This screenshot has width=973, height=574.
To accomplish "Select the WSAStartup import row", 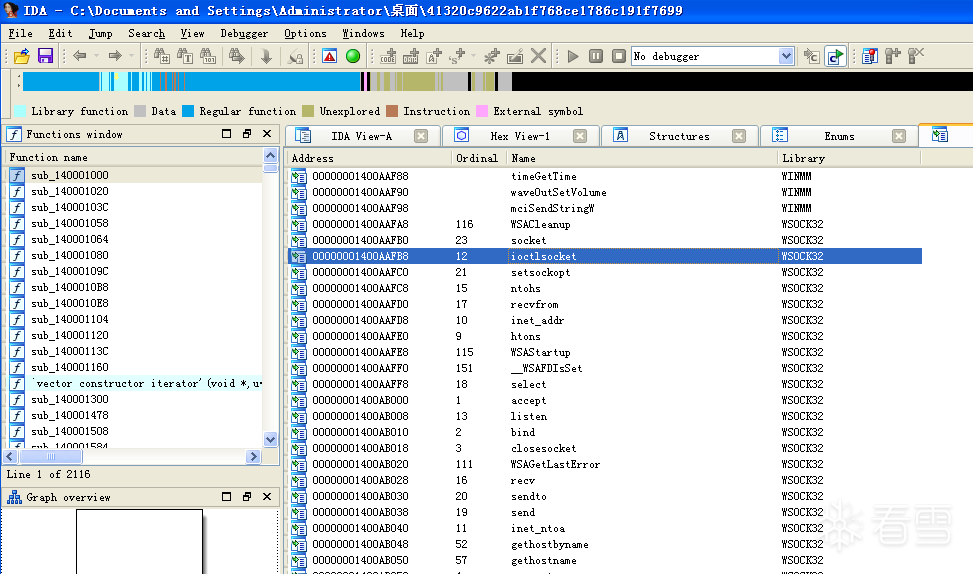I will (605, 352).
